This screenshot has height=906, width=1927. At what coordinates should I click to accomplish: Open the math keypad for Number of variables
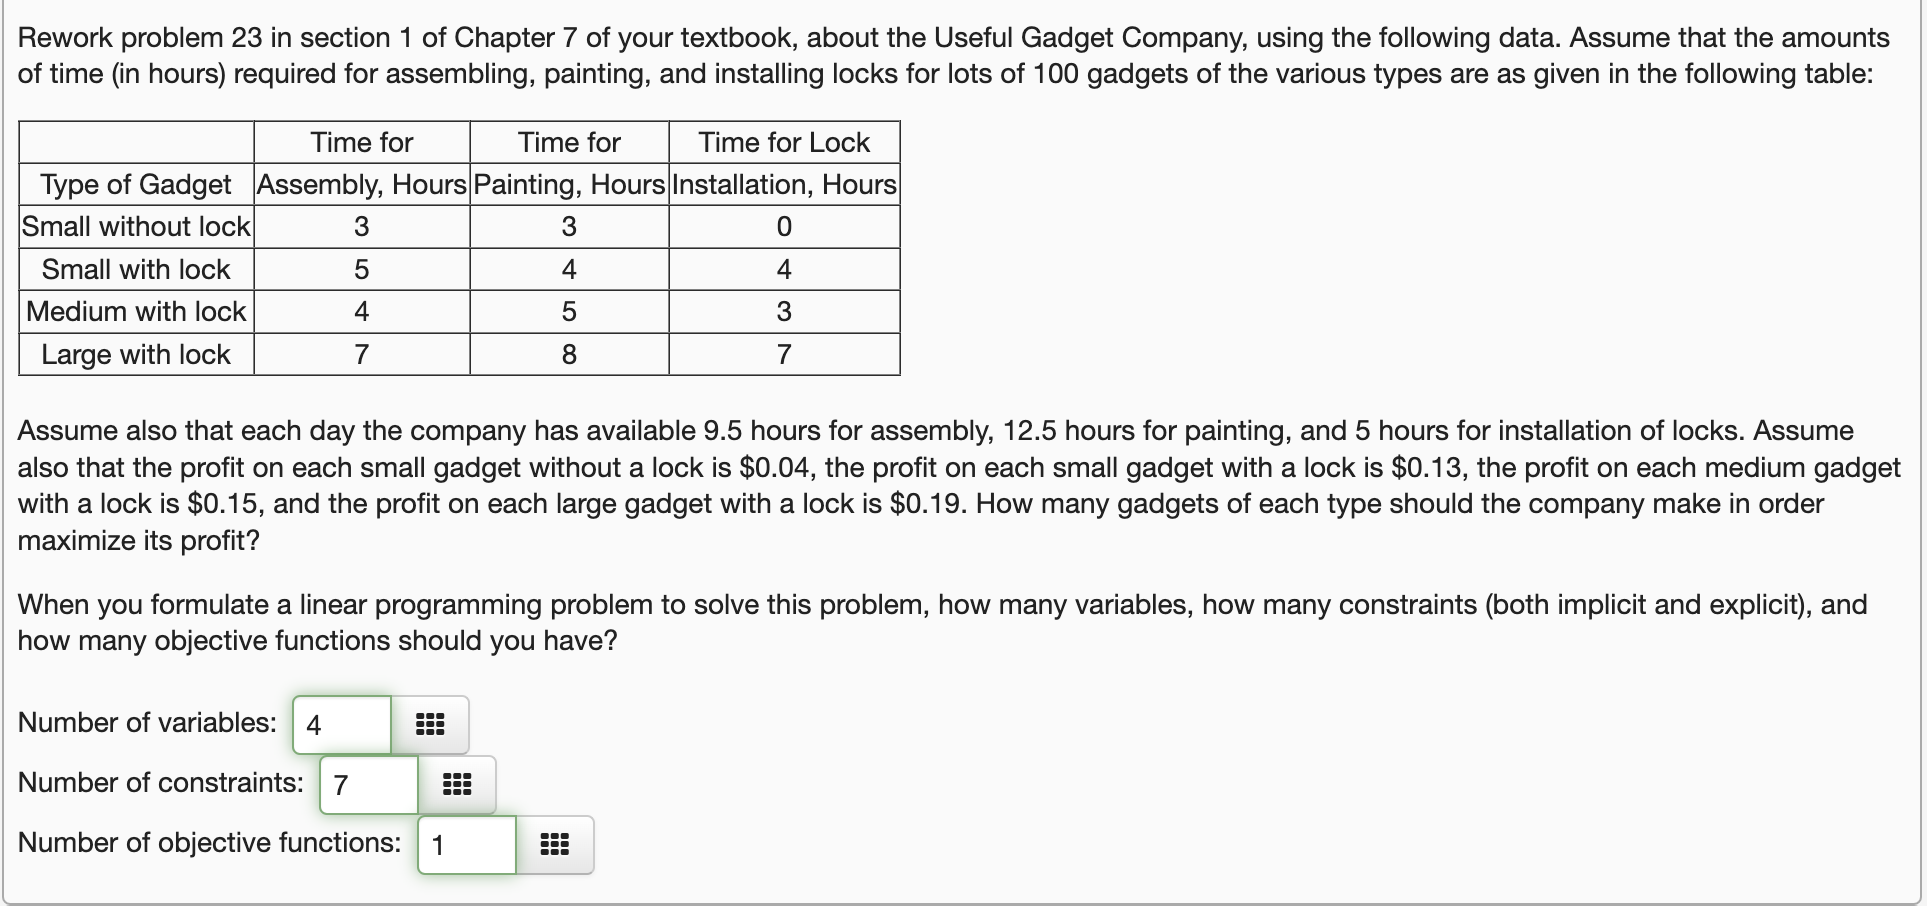(x=430, y=724)
